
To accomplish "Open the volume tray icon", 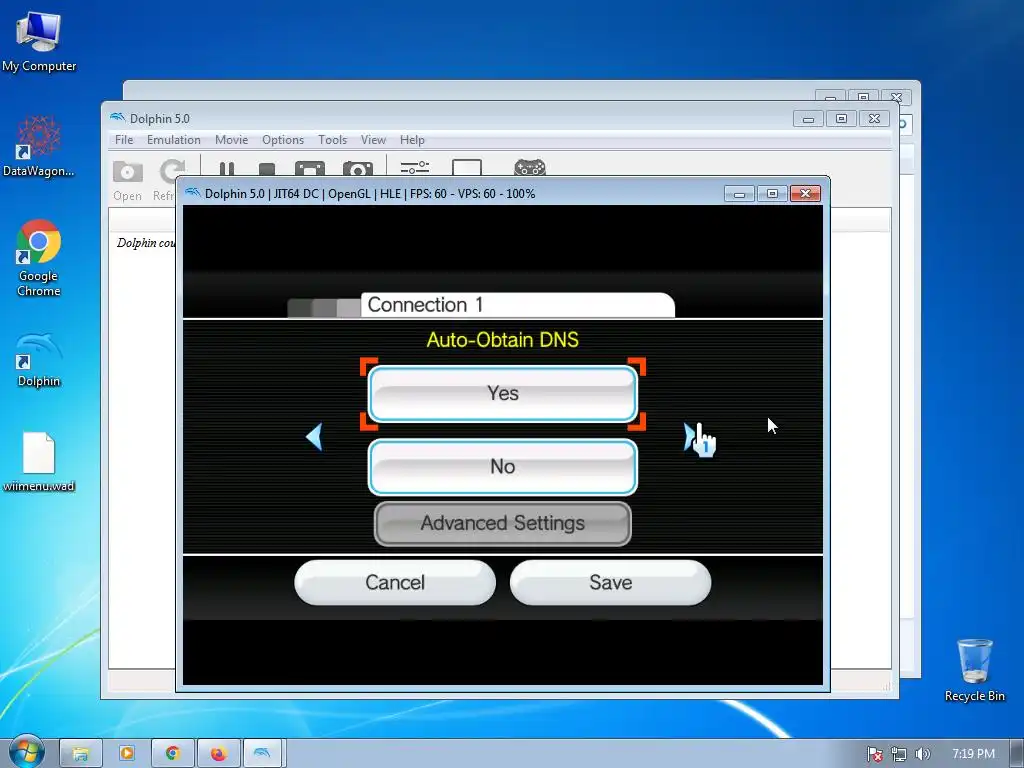I will pos(922,754).
